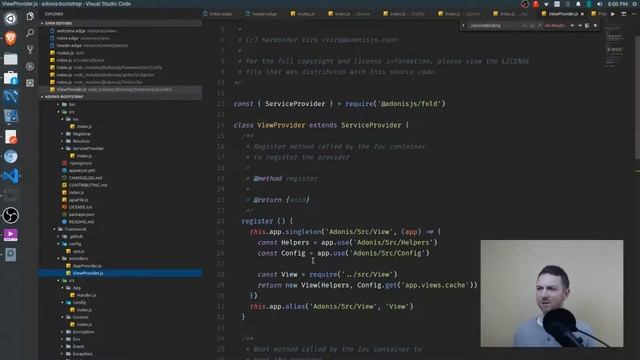The height and width of the screenshot is (360, 640).
Task: Click the run/preview icon in editor title bar
Action: click(613, 14)
